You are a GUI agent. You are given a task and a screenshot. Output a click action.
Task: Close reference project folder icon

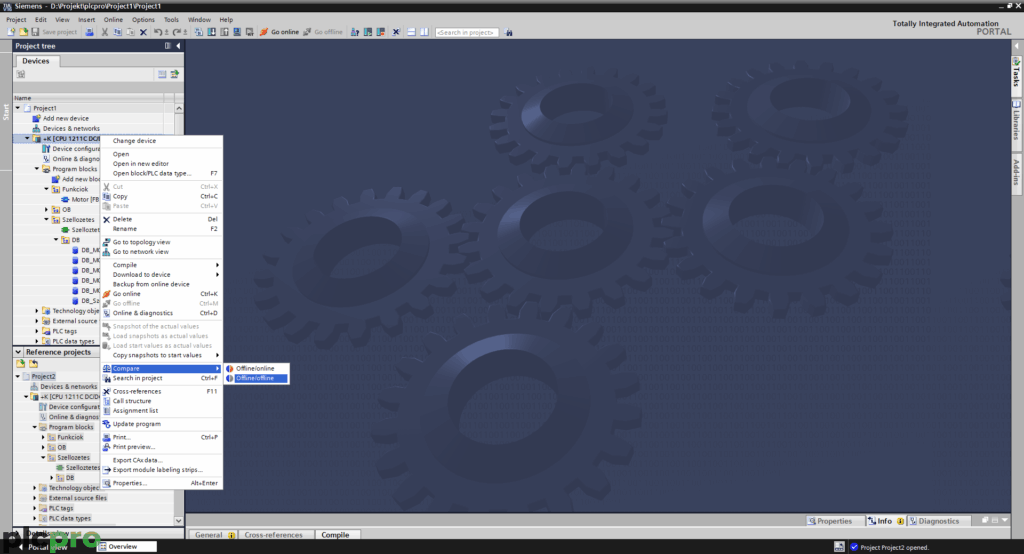33,363
